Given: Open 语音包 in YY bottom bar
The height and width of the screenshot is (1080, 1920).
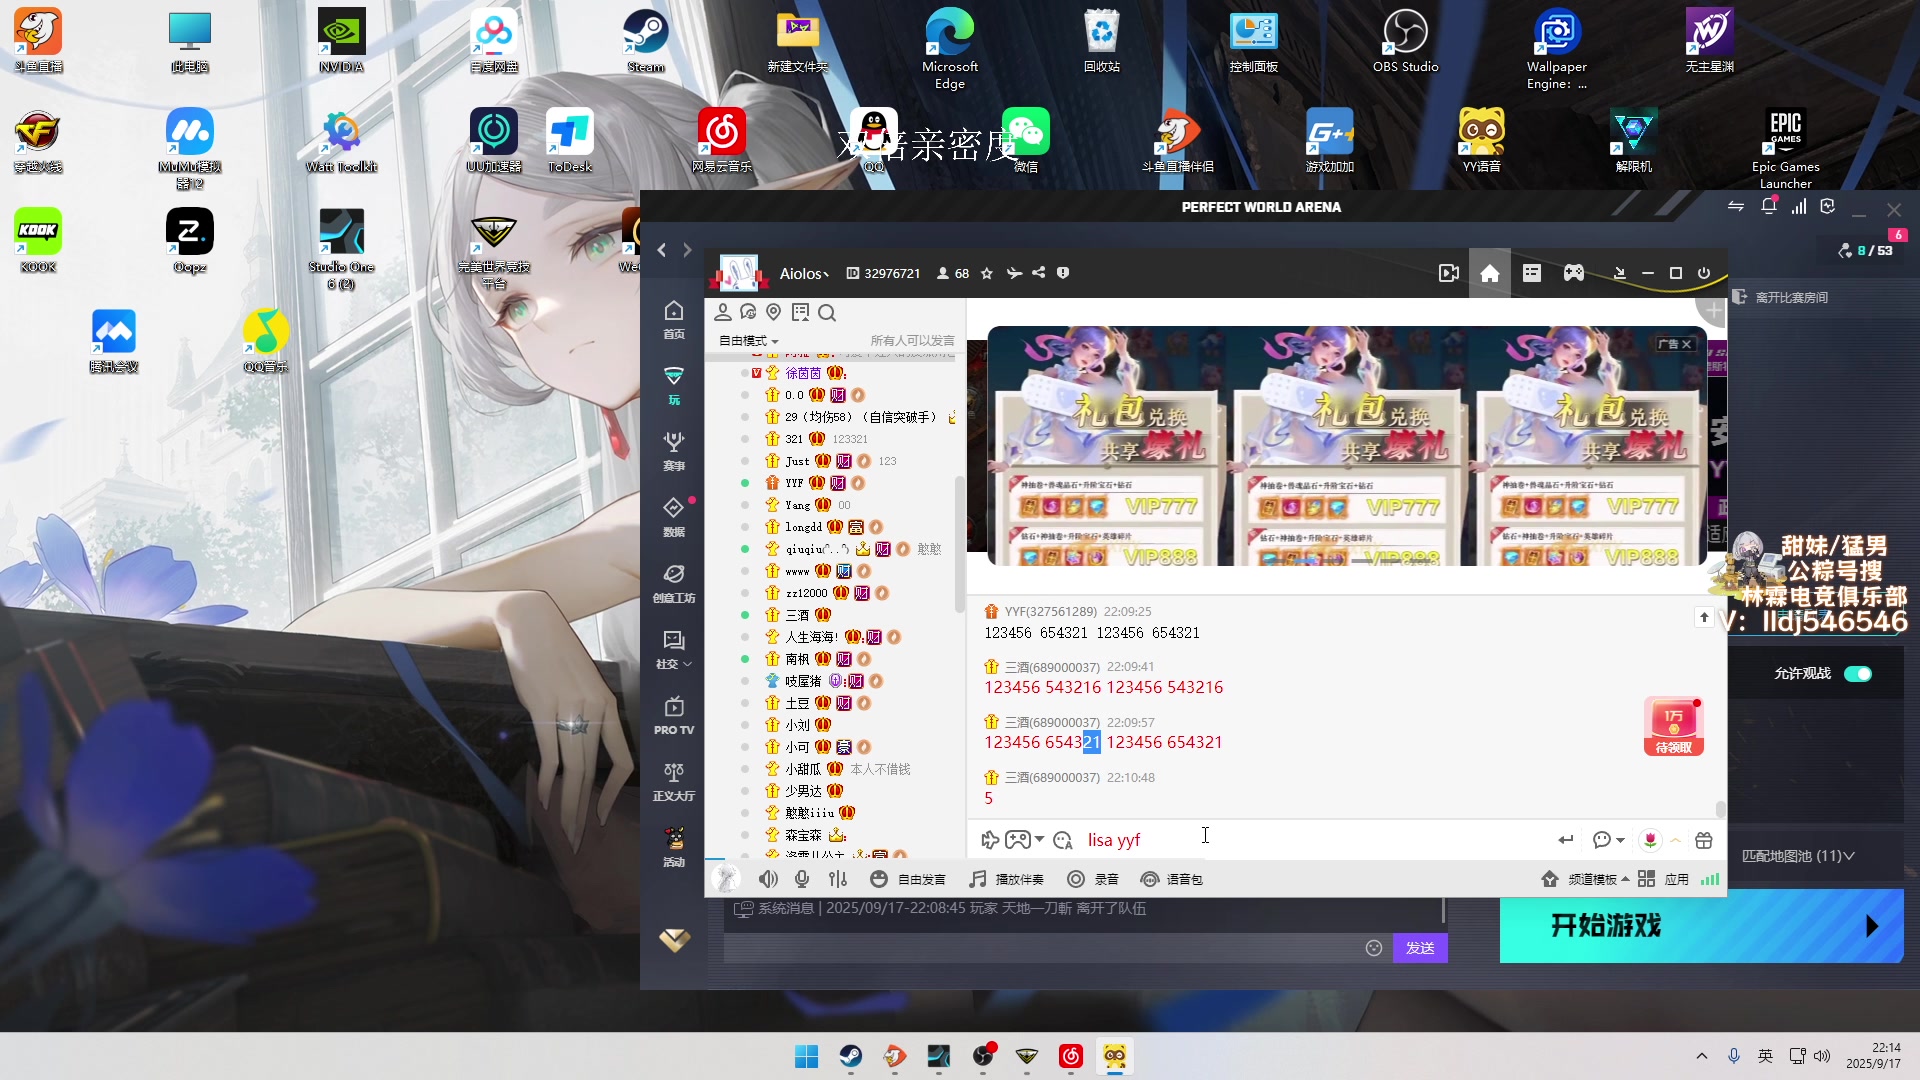Looking at the screenshot, I should click(1172, 879).
